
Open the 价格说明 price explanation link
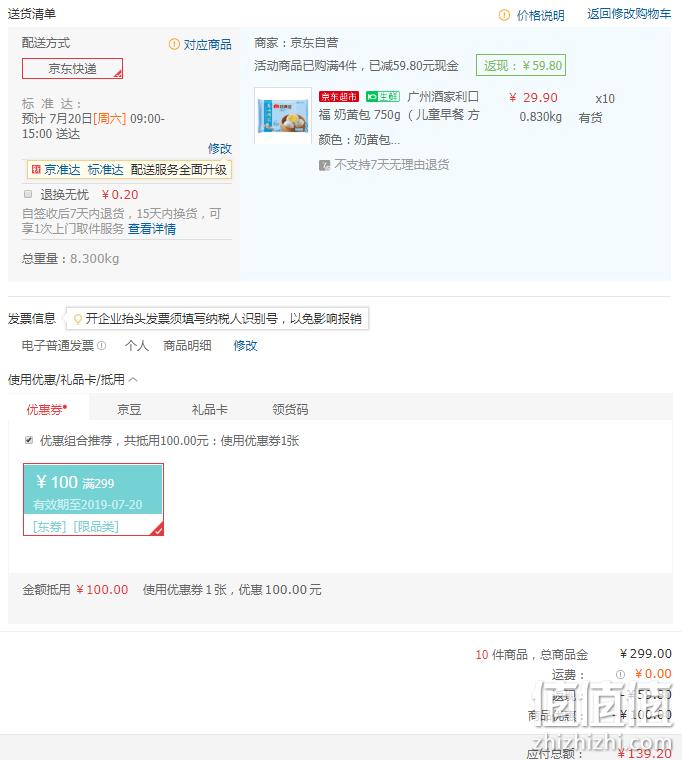pos(540,16)
